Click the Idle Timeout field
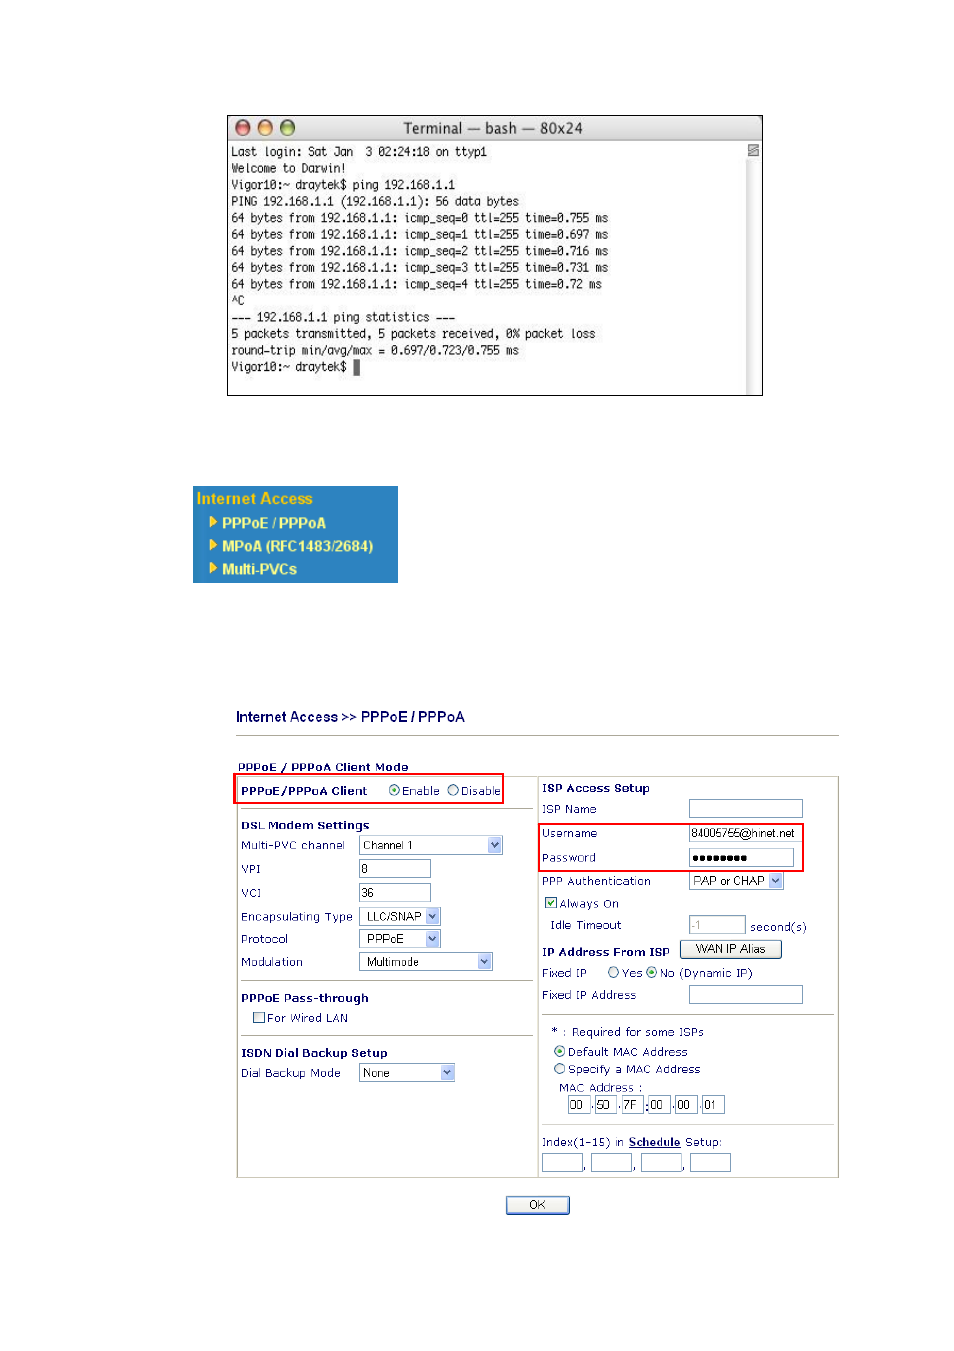Screen dimensions: 954x1351 [x=717, y=925]
